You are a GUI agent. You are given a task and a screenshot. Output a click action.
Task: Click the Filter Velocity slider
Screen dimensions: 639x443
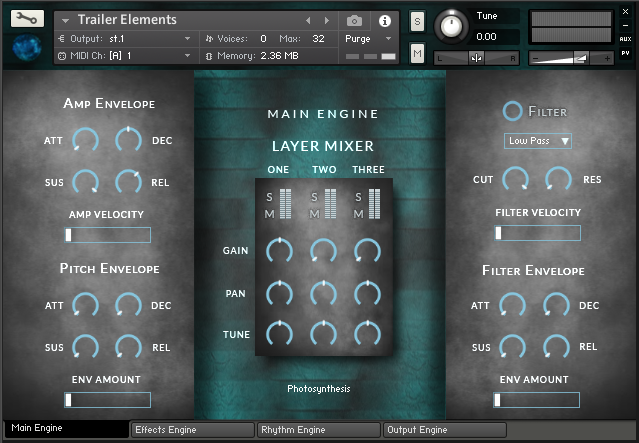tap(538, 233)
